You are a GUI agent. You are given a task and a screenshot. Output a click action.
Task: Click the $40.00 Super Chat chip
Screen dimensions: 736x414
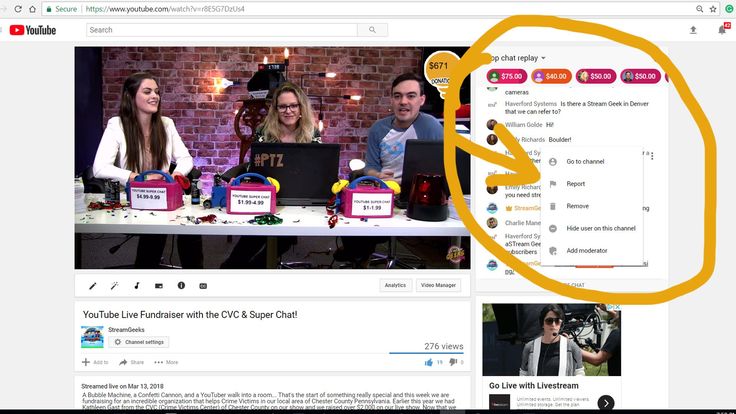tap(551, 76)
